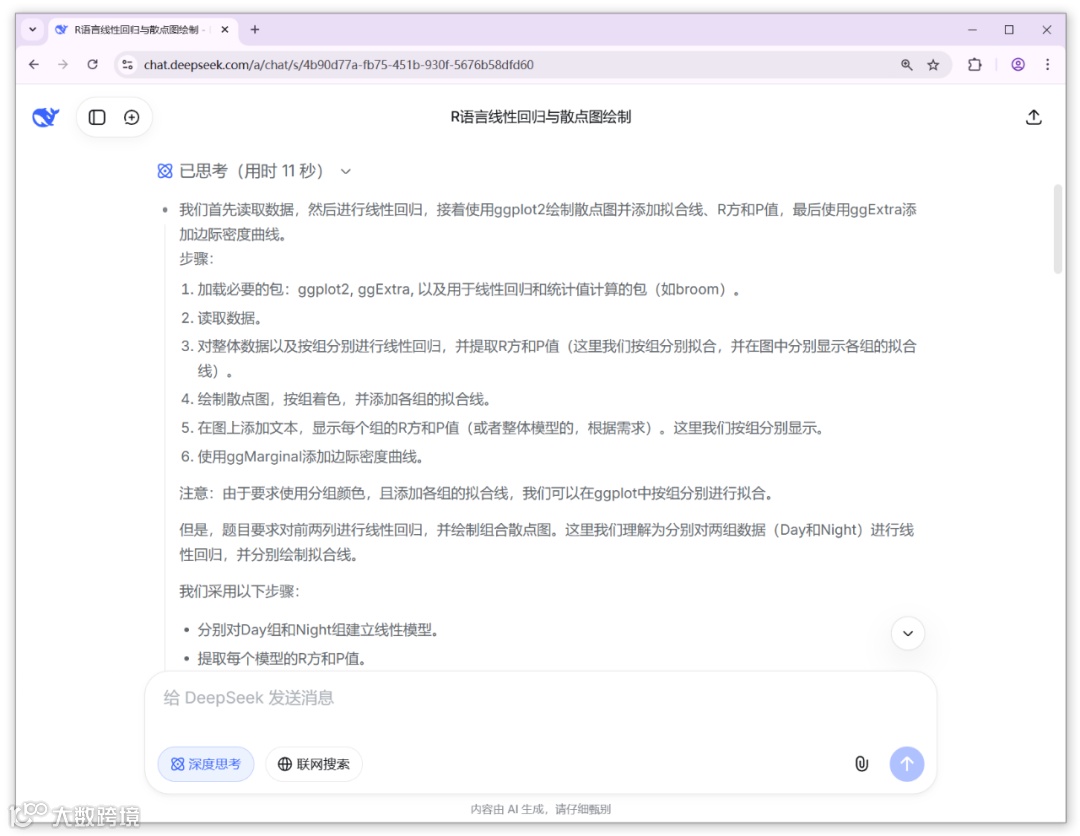The width and height of the screenshot is (1080, 836).
Task: Click the 我们采用以下步骤 line
Action: 239,592
